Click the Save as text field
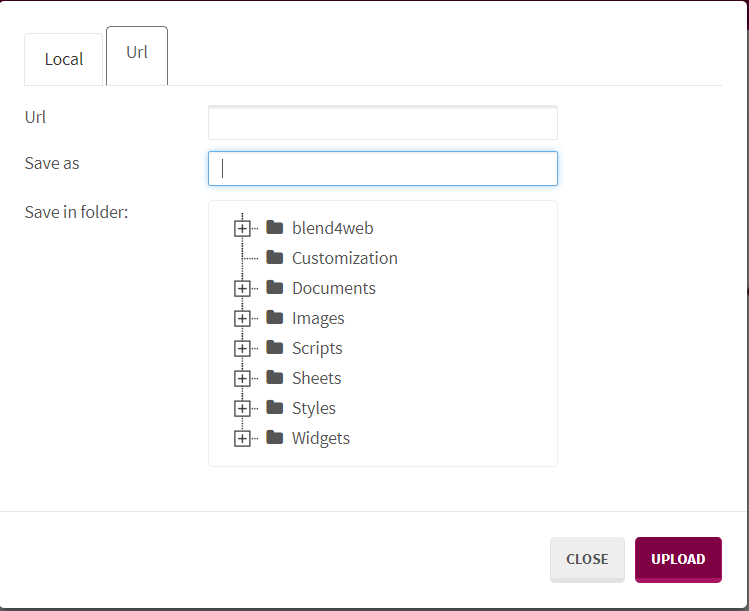 point(382,168)
